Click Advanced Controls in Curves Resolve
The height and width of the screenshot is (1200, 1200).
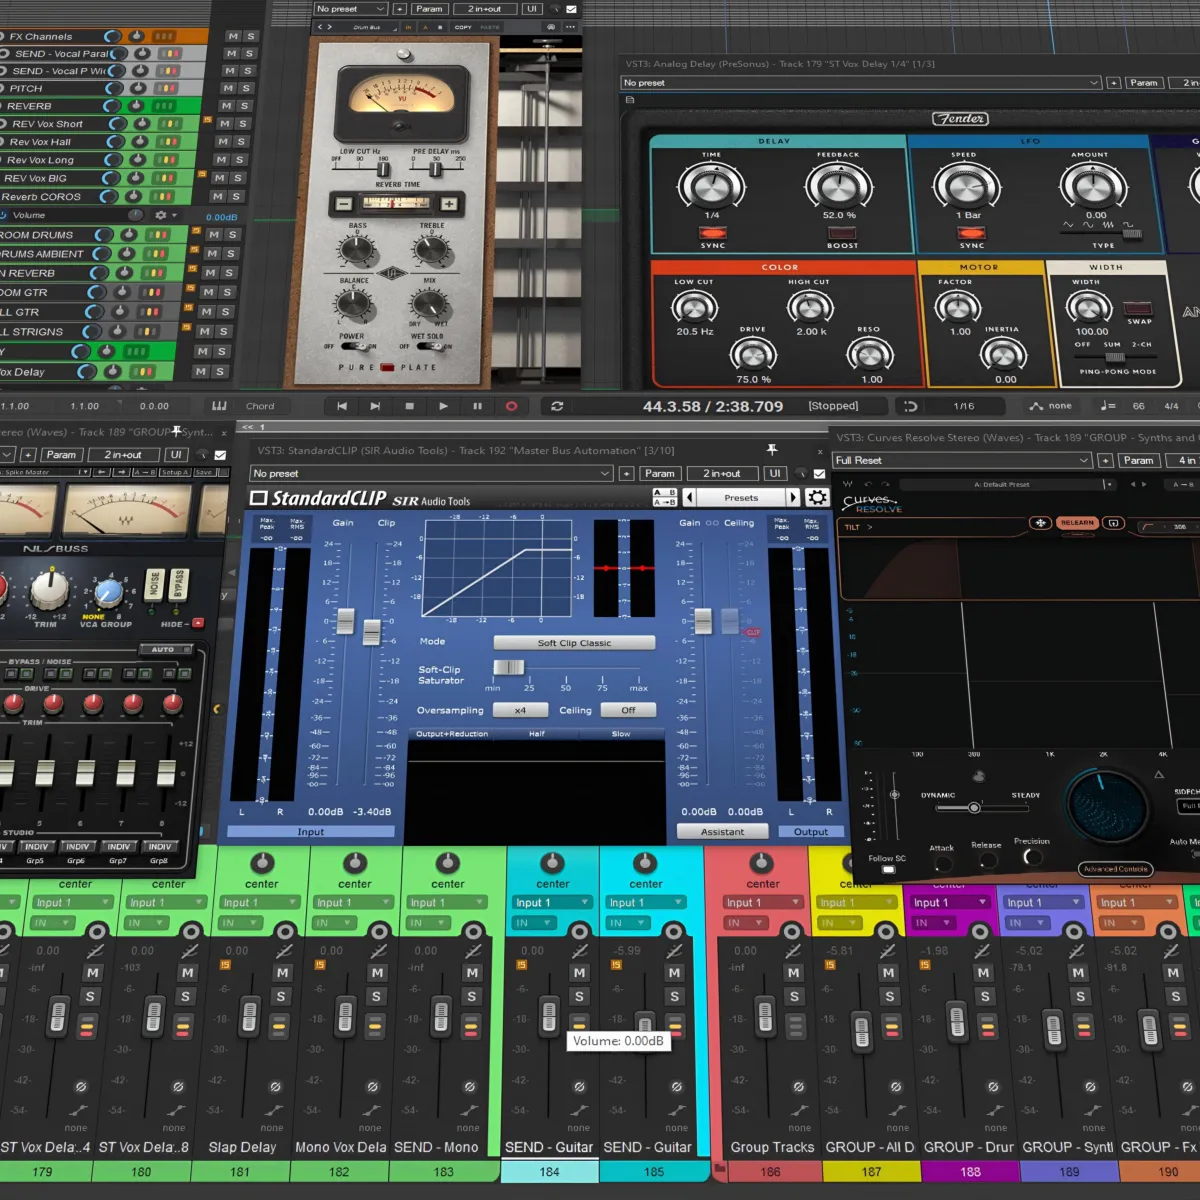click(1115, 869)
